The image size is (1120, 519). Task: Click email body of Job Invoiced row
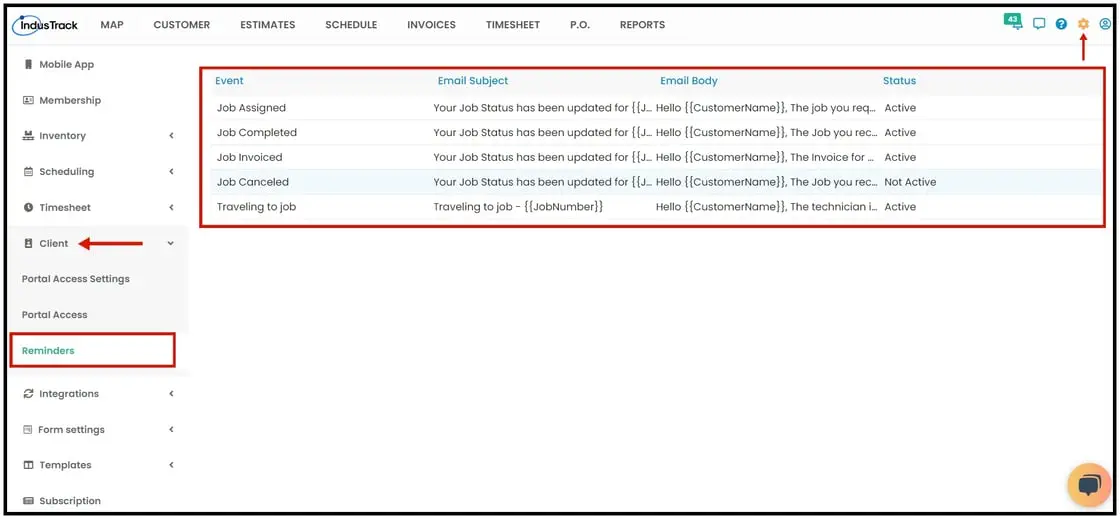tap(766, 157)
